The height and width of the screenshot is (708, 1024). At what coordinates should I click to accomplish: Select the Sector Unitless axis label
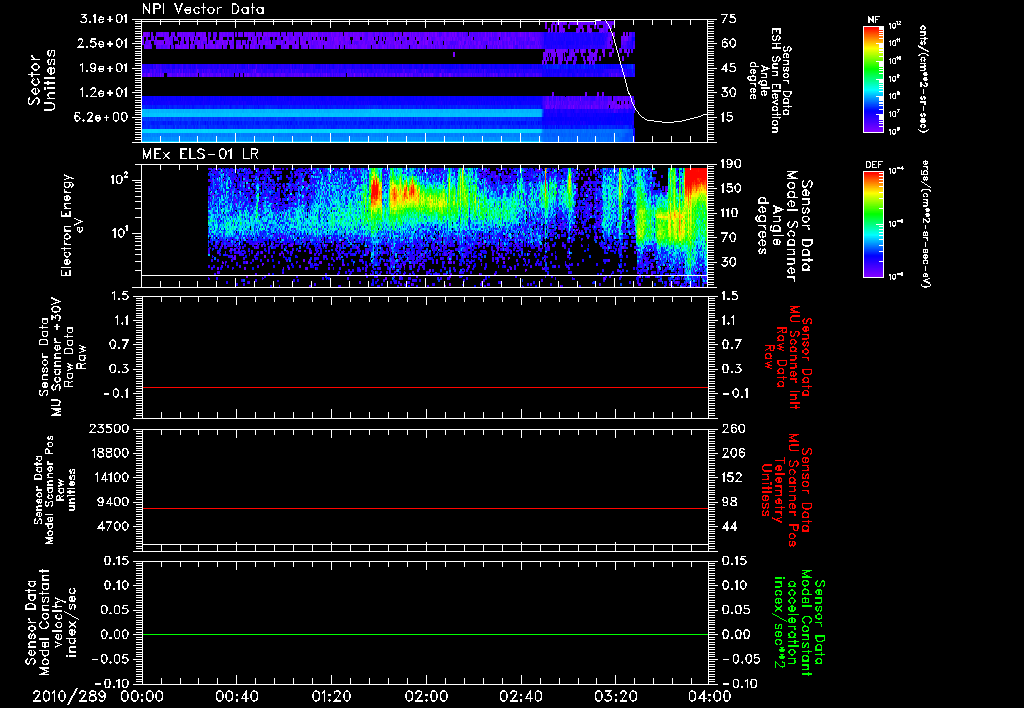point(42,80)
